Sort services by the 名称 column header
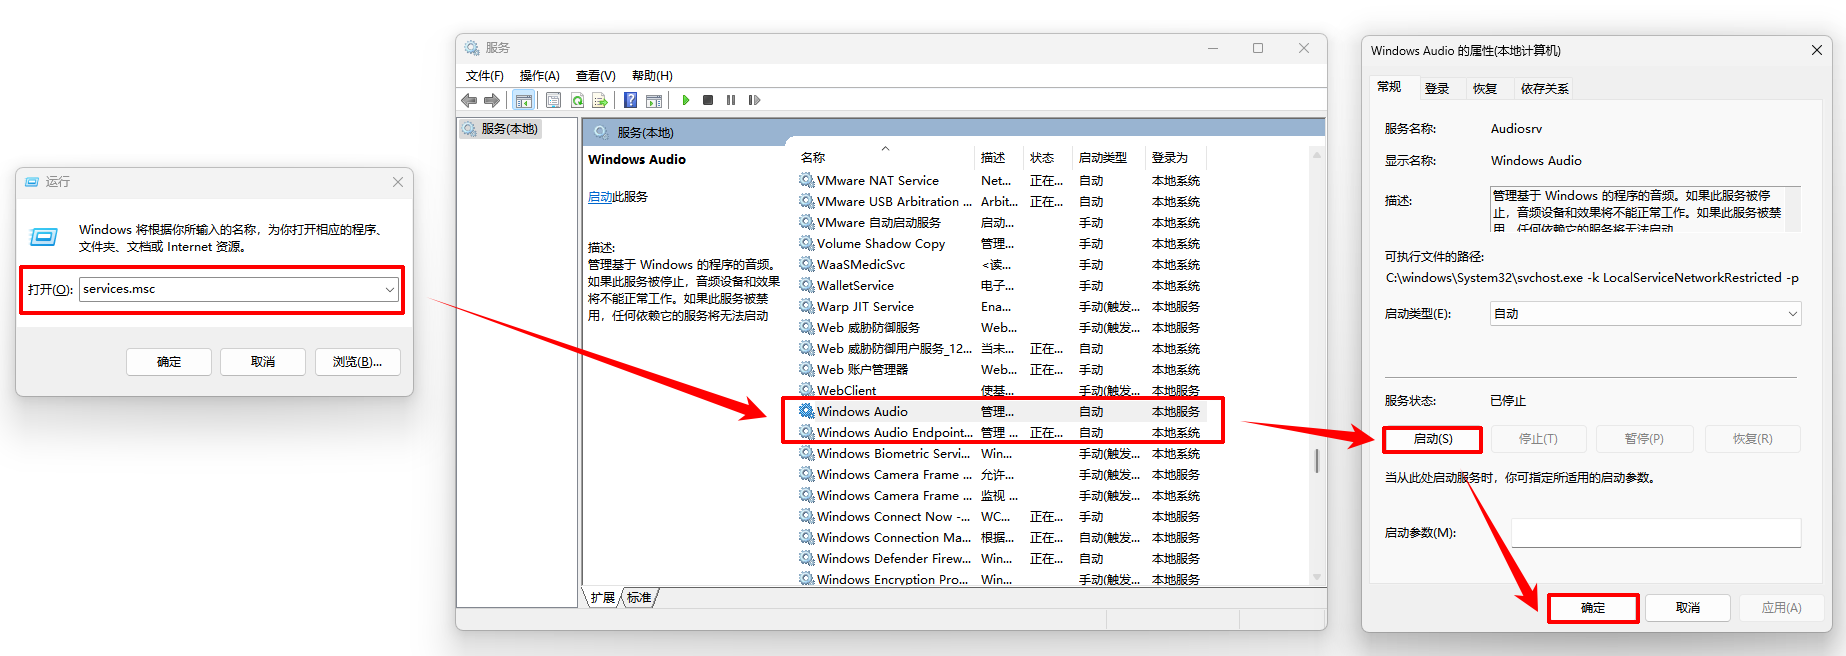 (x=884, y=157)
